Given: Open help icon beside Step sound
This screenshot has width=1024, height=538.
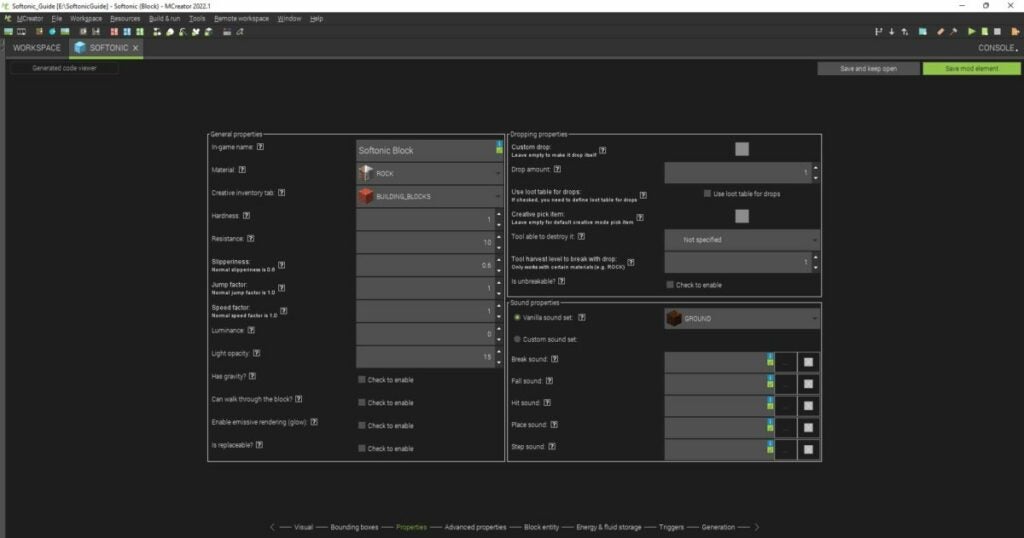Looking at the screenshot, I should (x=552, y=447).
